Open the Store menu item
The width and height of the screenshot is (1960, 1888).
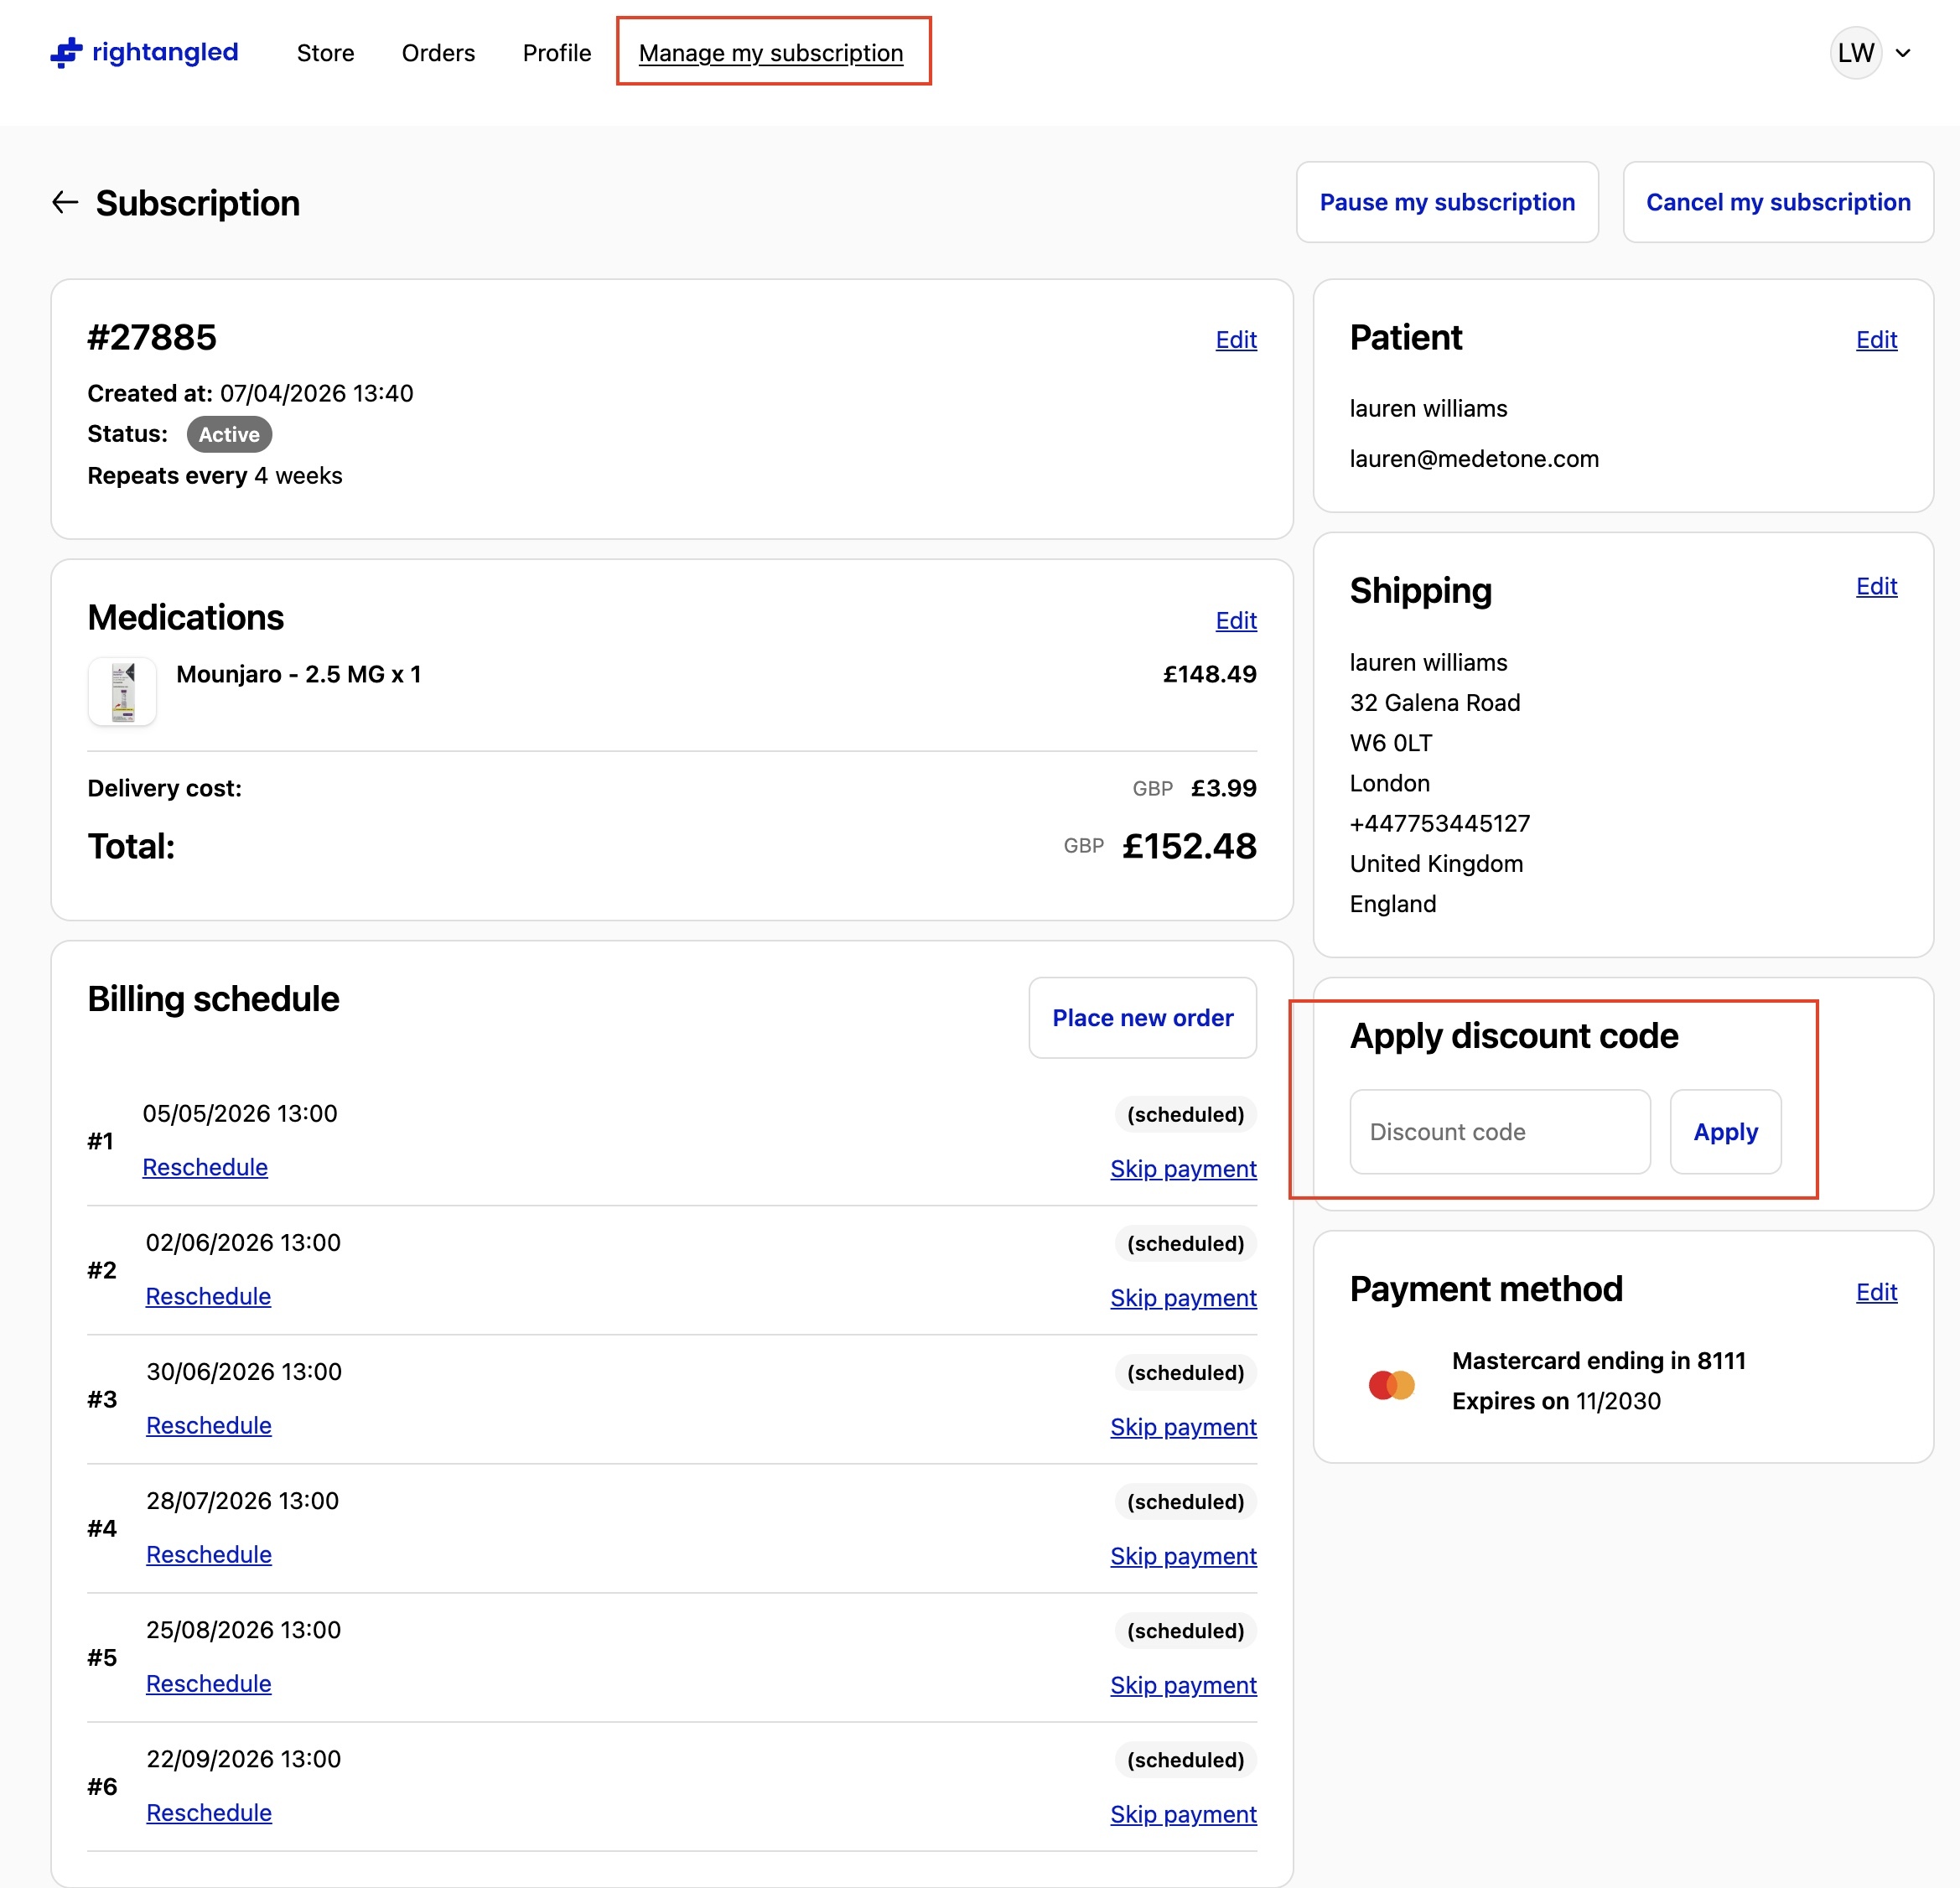click(x=325, y=53)
